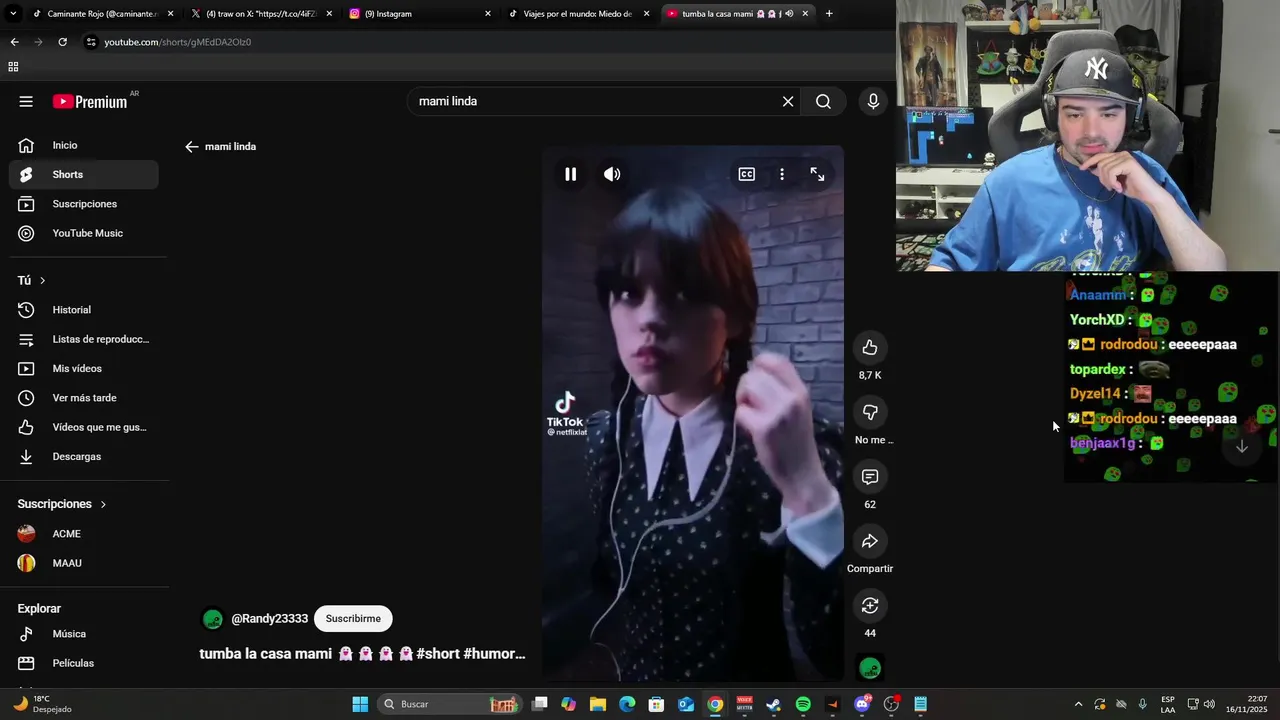Click the remix icon showing 44
This screenshot has width=1280, height=720.
click(870, 606)
